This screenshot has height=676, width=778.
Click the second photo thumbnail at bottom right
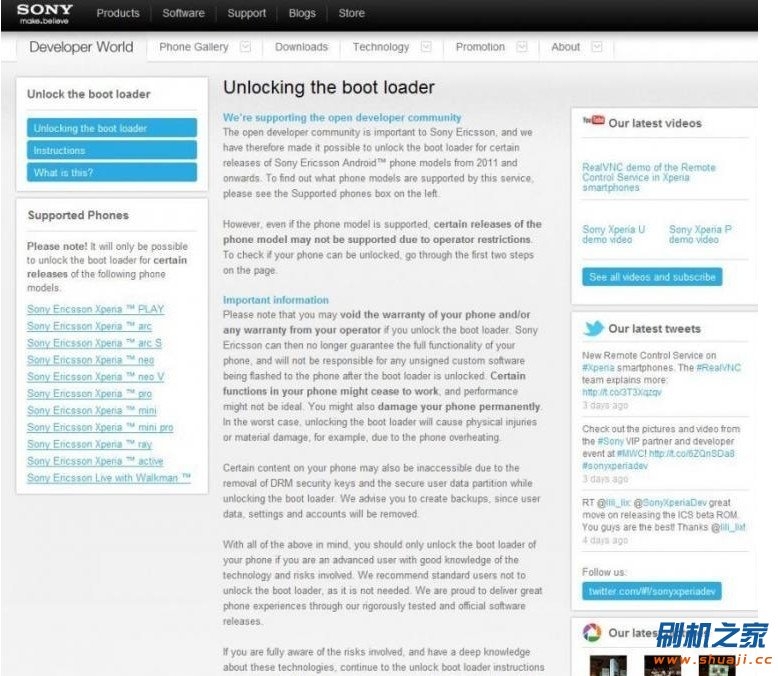(662, 666)
